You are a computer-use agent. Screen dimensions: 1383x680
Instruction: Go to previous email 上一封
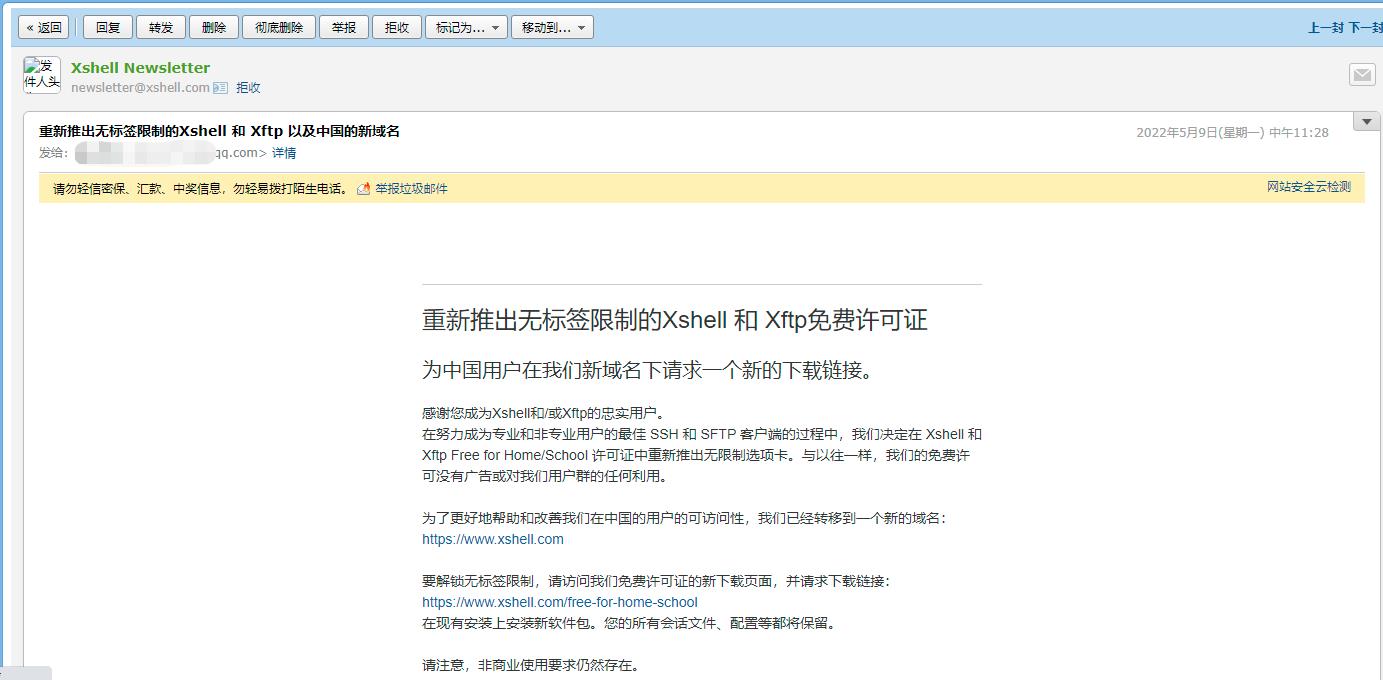[1326, 28]
